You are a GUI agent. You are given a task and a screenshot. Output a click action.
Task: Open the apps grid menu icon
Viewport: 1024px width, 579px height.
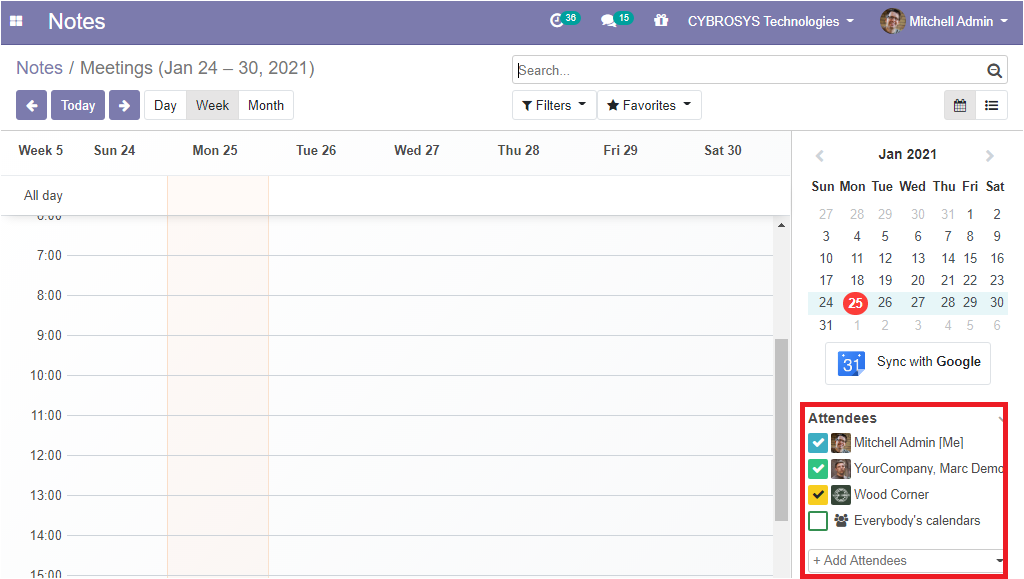coord(16,21)
